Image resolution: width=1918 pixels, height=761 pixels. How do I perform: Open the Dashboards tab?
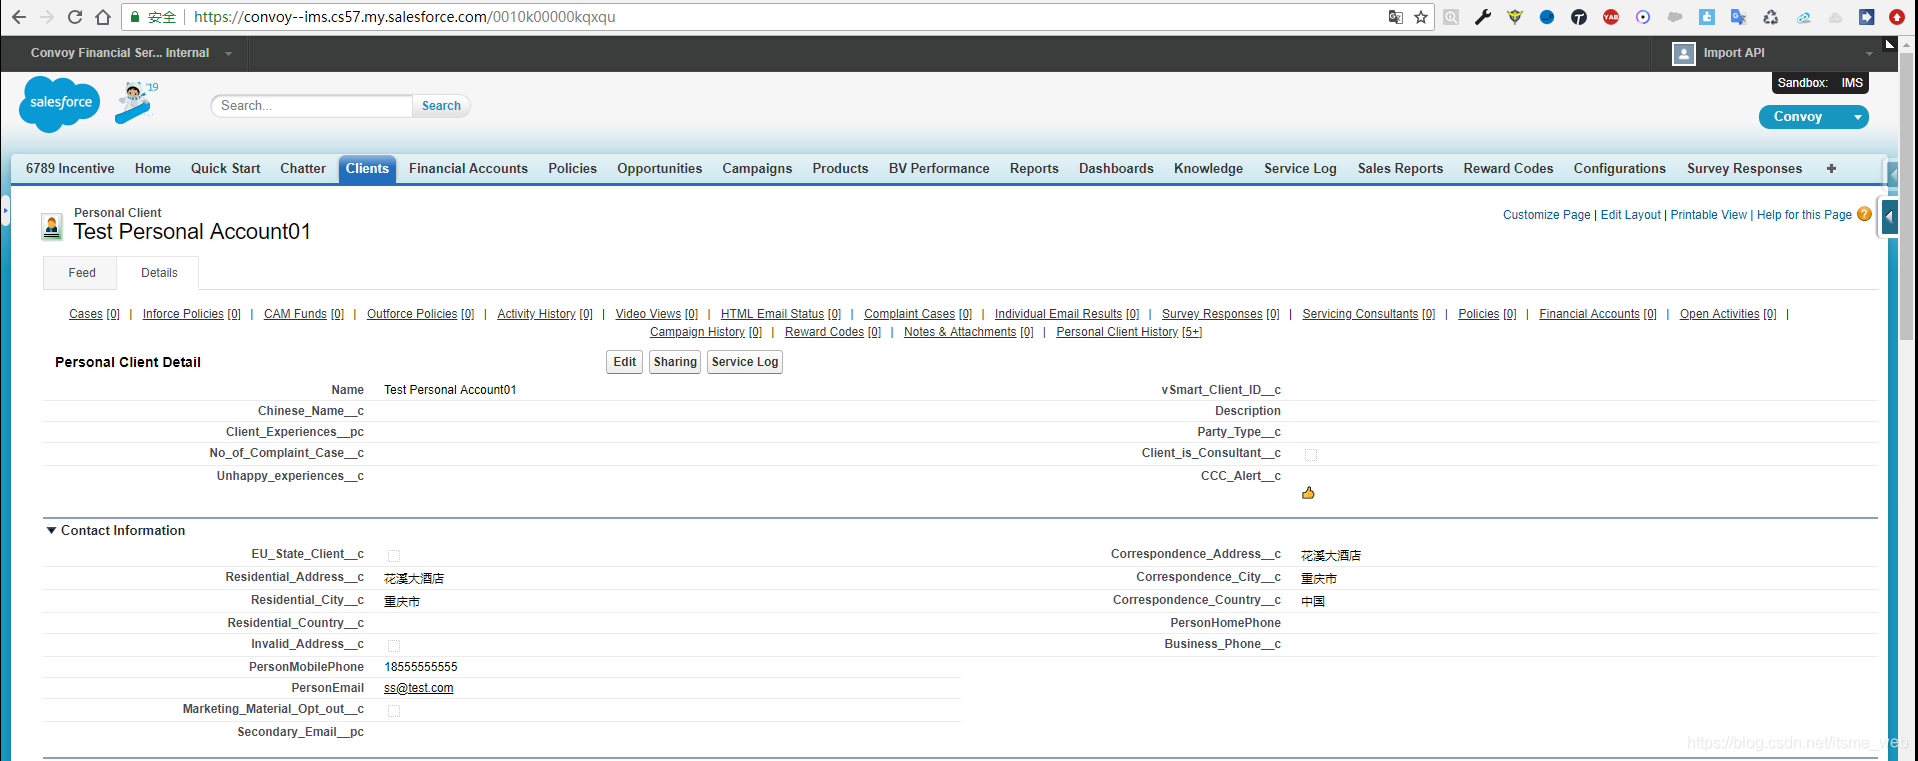tap(1116, 168)
